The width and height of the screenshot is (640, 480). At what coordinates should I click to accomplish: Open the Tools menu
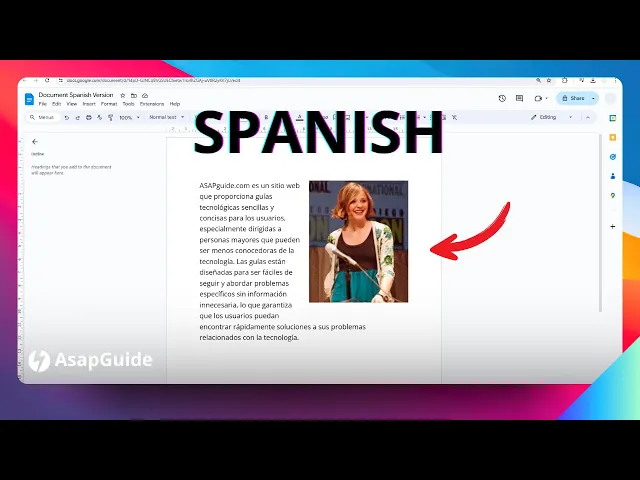click(129, 104)
